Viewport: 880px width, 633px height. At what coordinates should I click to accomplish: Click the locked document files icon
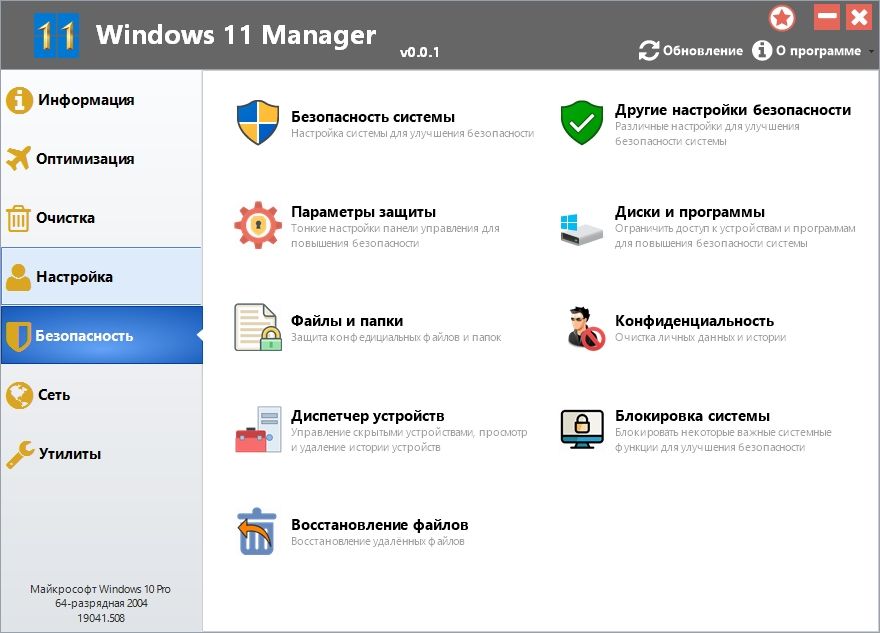[258, 327]
